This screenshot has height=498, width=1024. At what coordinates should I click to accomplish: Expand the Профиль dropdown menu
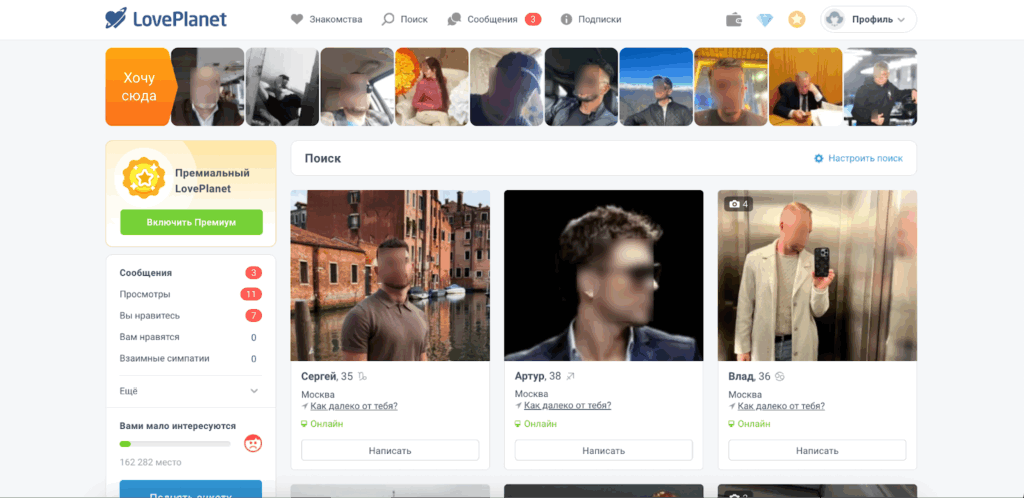868,19
